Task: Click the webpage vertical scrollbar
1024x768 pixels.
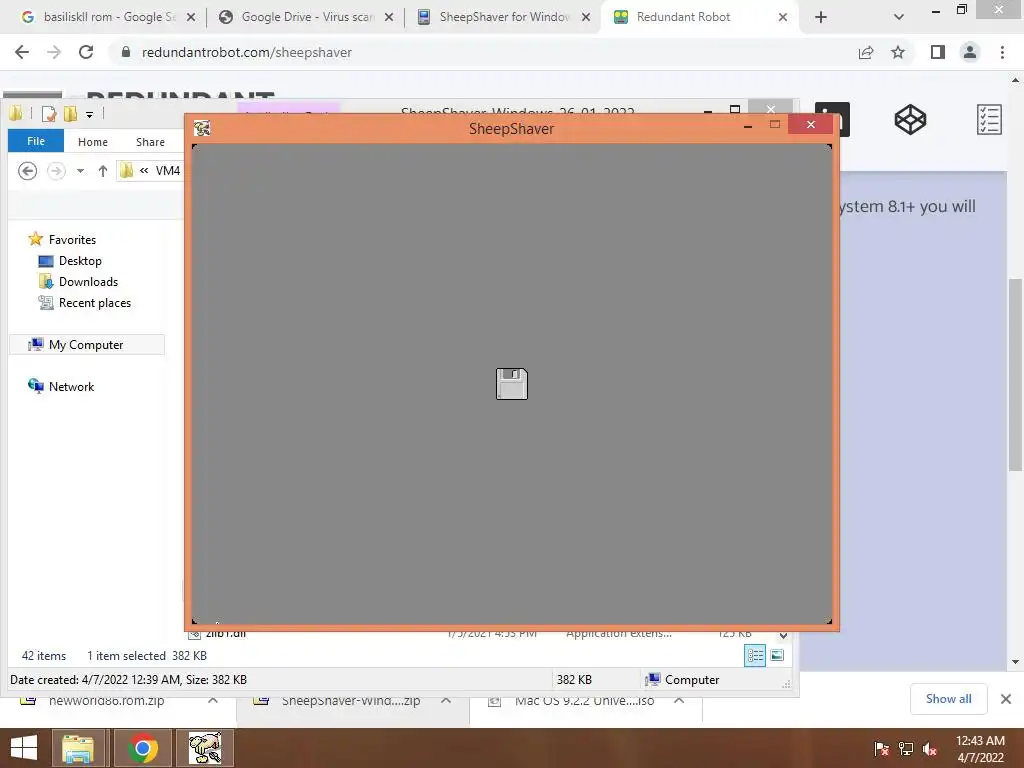Action: (x=1015, y=374)
